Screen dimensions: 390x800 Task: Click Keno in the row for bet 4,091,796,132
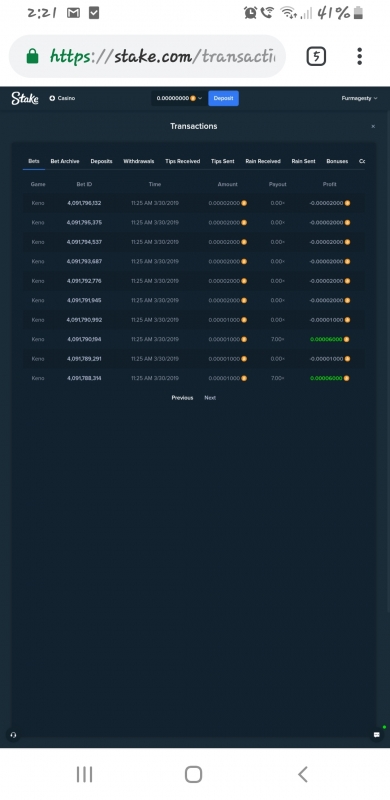pyautogui.click(x=38, y=203)
